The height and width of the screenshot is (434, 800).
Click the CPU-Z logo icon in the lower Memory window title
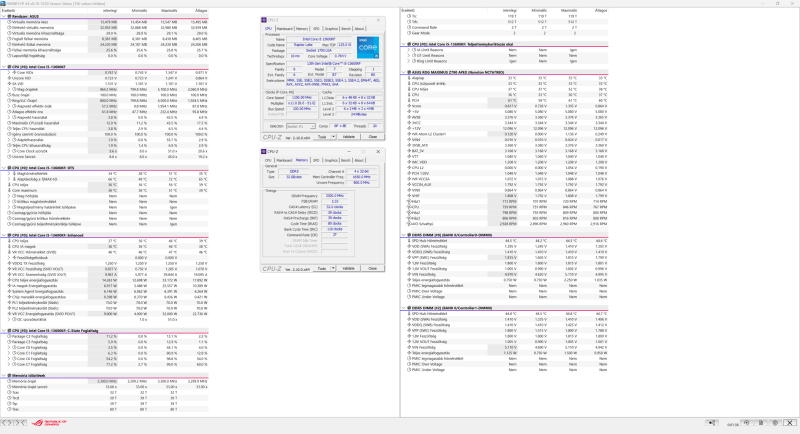point(264,151)
